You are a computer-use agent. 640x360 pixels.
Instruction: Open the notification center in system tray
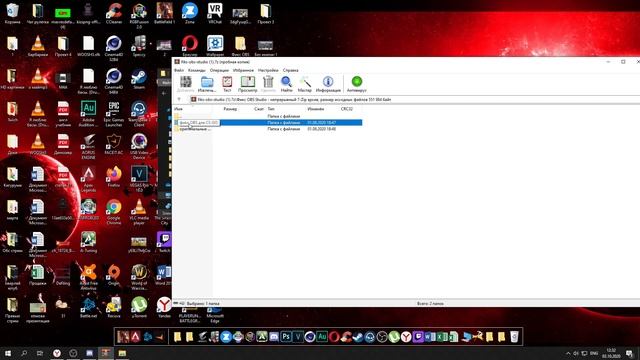click(629, 353)
